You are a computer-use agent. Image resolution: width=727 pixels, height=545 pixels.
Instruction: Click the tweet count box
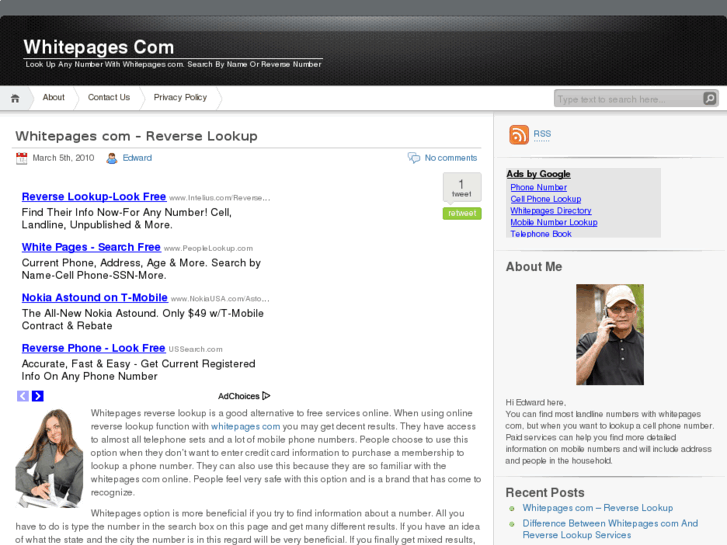pyautogui.click(x=462, y=187)
